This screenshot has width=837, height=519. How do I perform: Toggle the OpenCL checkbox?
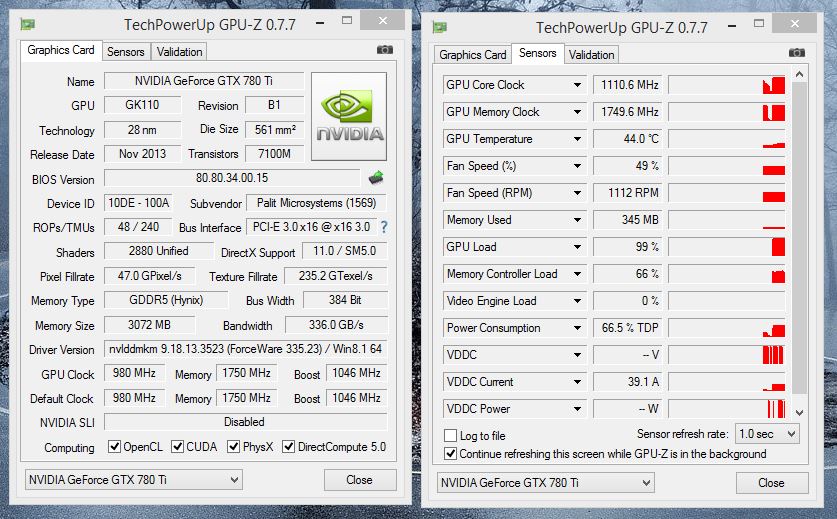pos(114,446)
